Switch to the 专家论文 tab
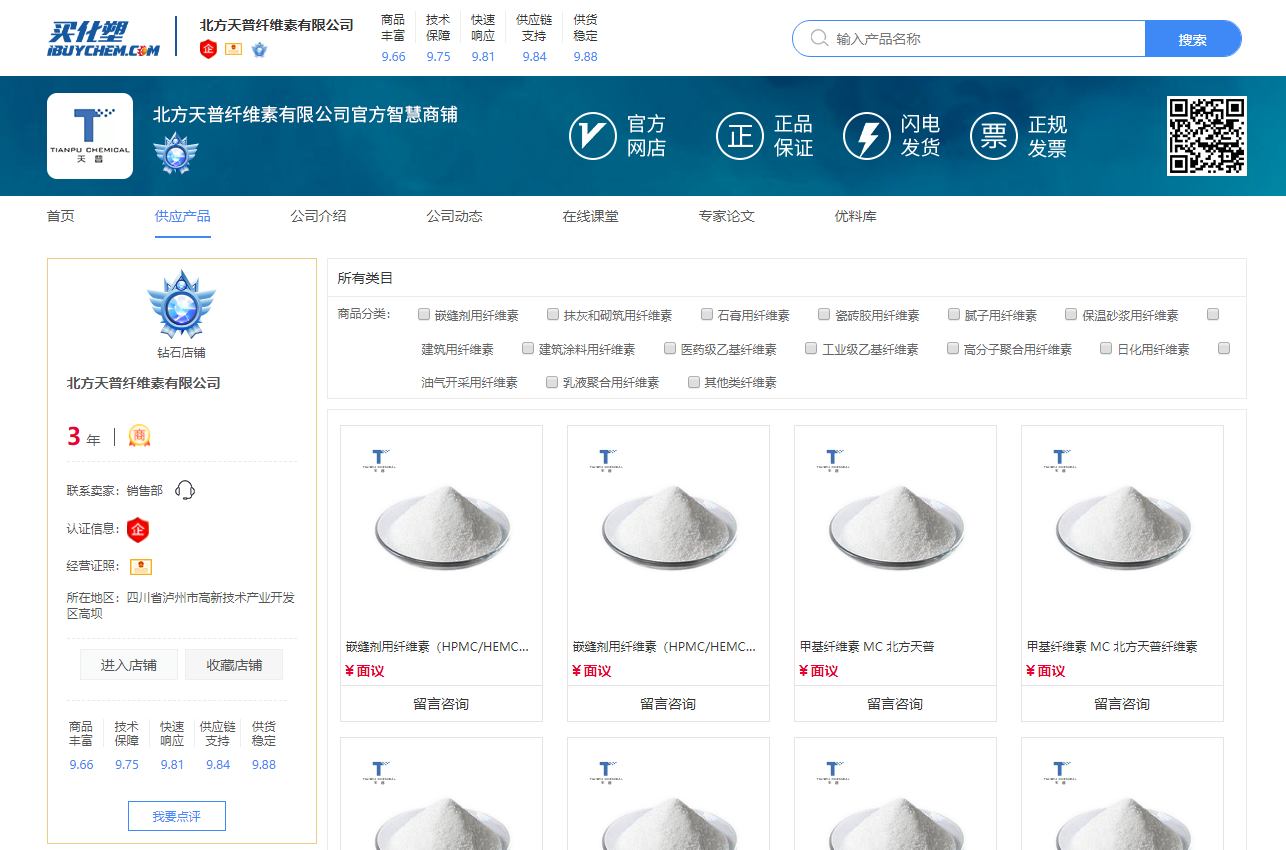Image resolution: width=1286 pixels, height=850 pixels. pyautogui.click(x=726, y=216)
